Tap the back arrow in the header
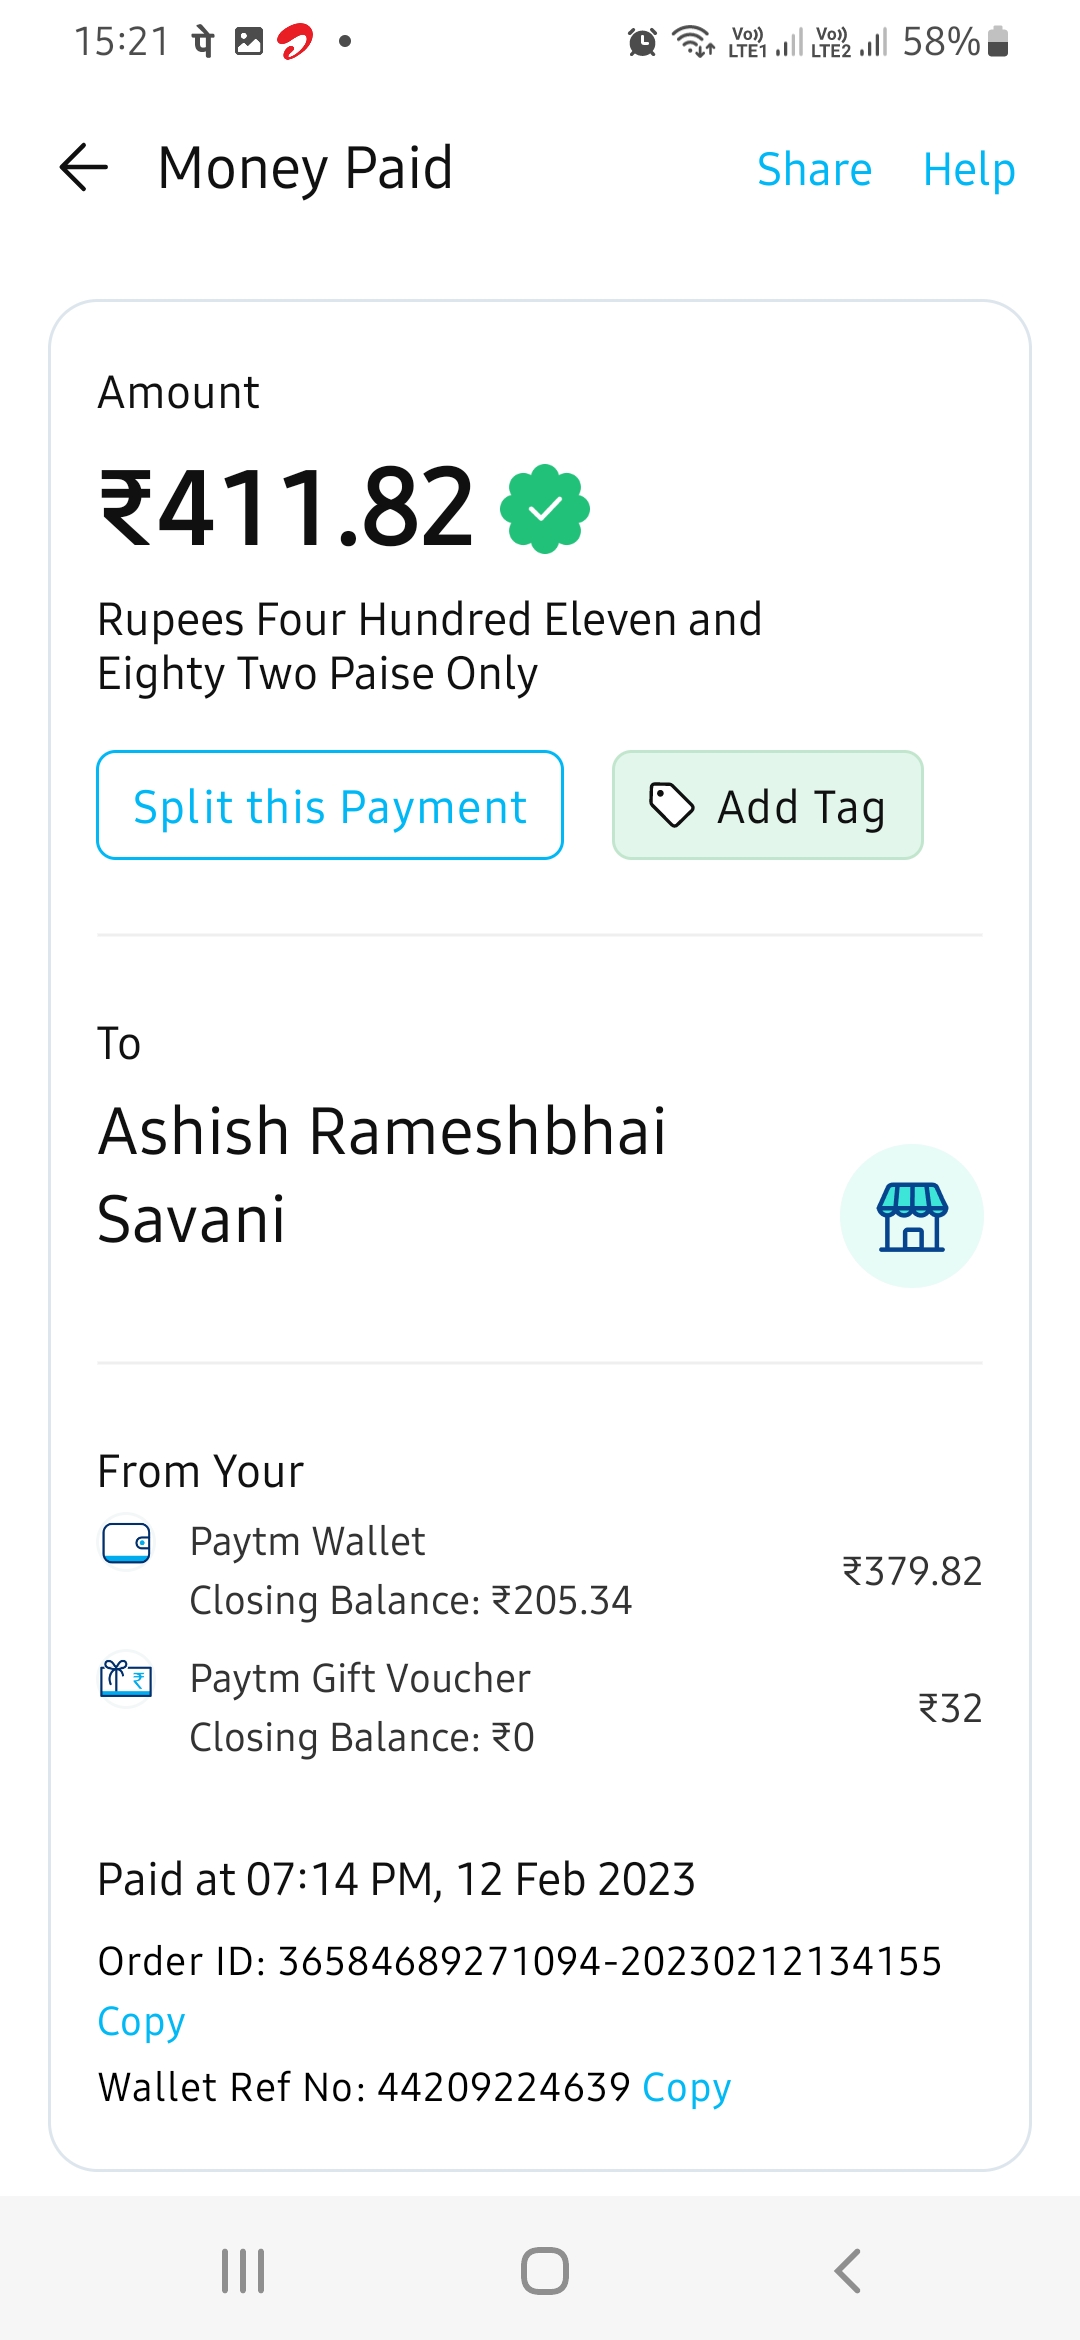This screenshot has height=2340, width=1080. (84, 167)
